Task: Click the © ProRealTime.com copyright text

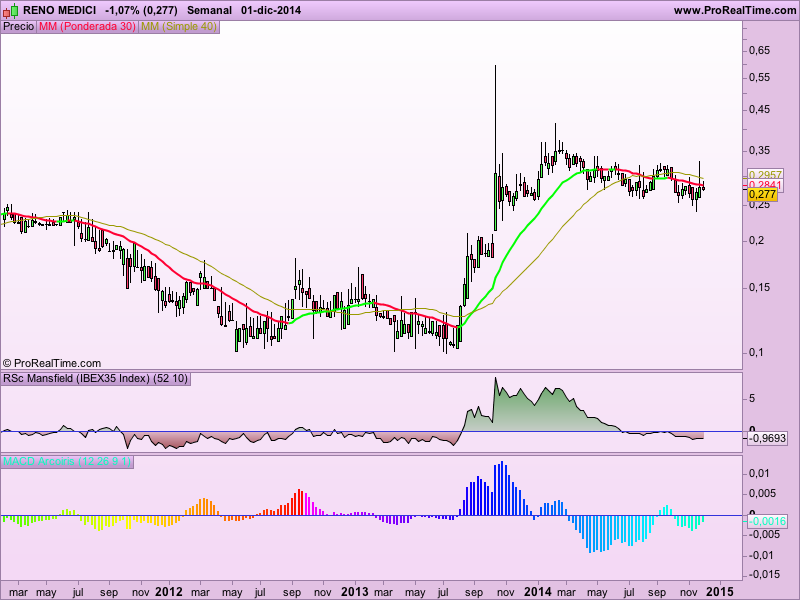Action: pos(52,363)
